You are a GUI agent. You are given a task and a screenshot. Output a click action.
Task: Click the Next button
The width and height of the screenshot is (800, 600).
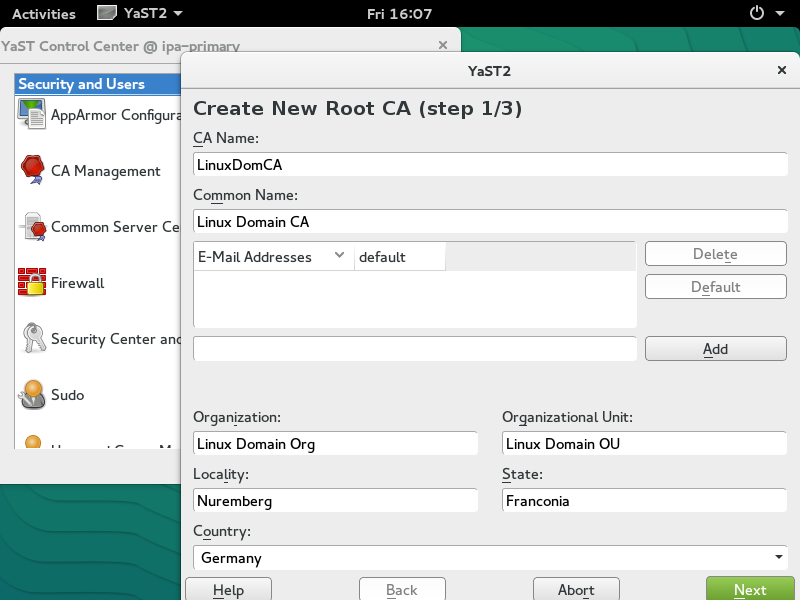tap(749, 589)
